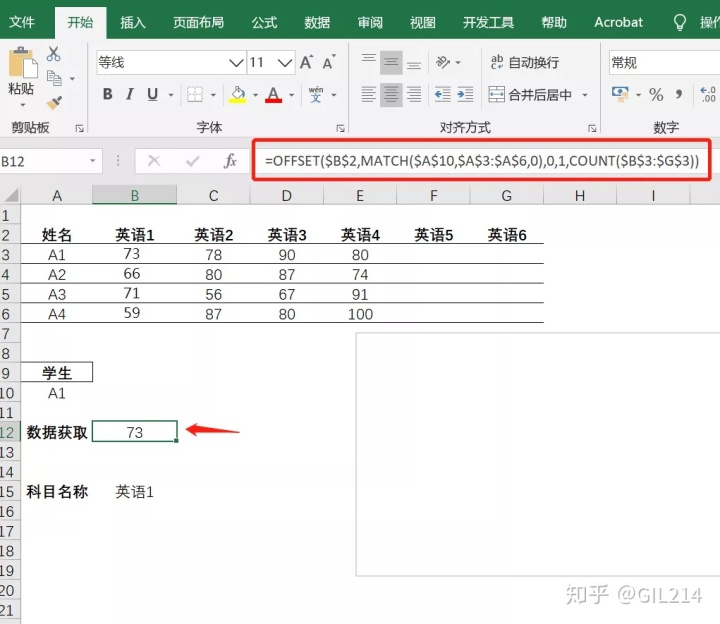
Task: Click accounting number format icon
Action: [620, 94]
